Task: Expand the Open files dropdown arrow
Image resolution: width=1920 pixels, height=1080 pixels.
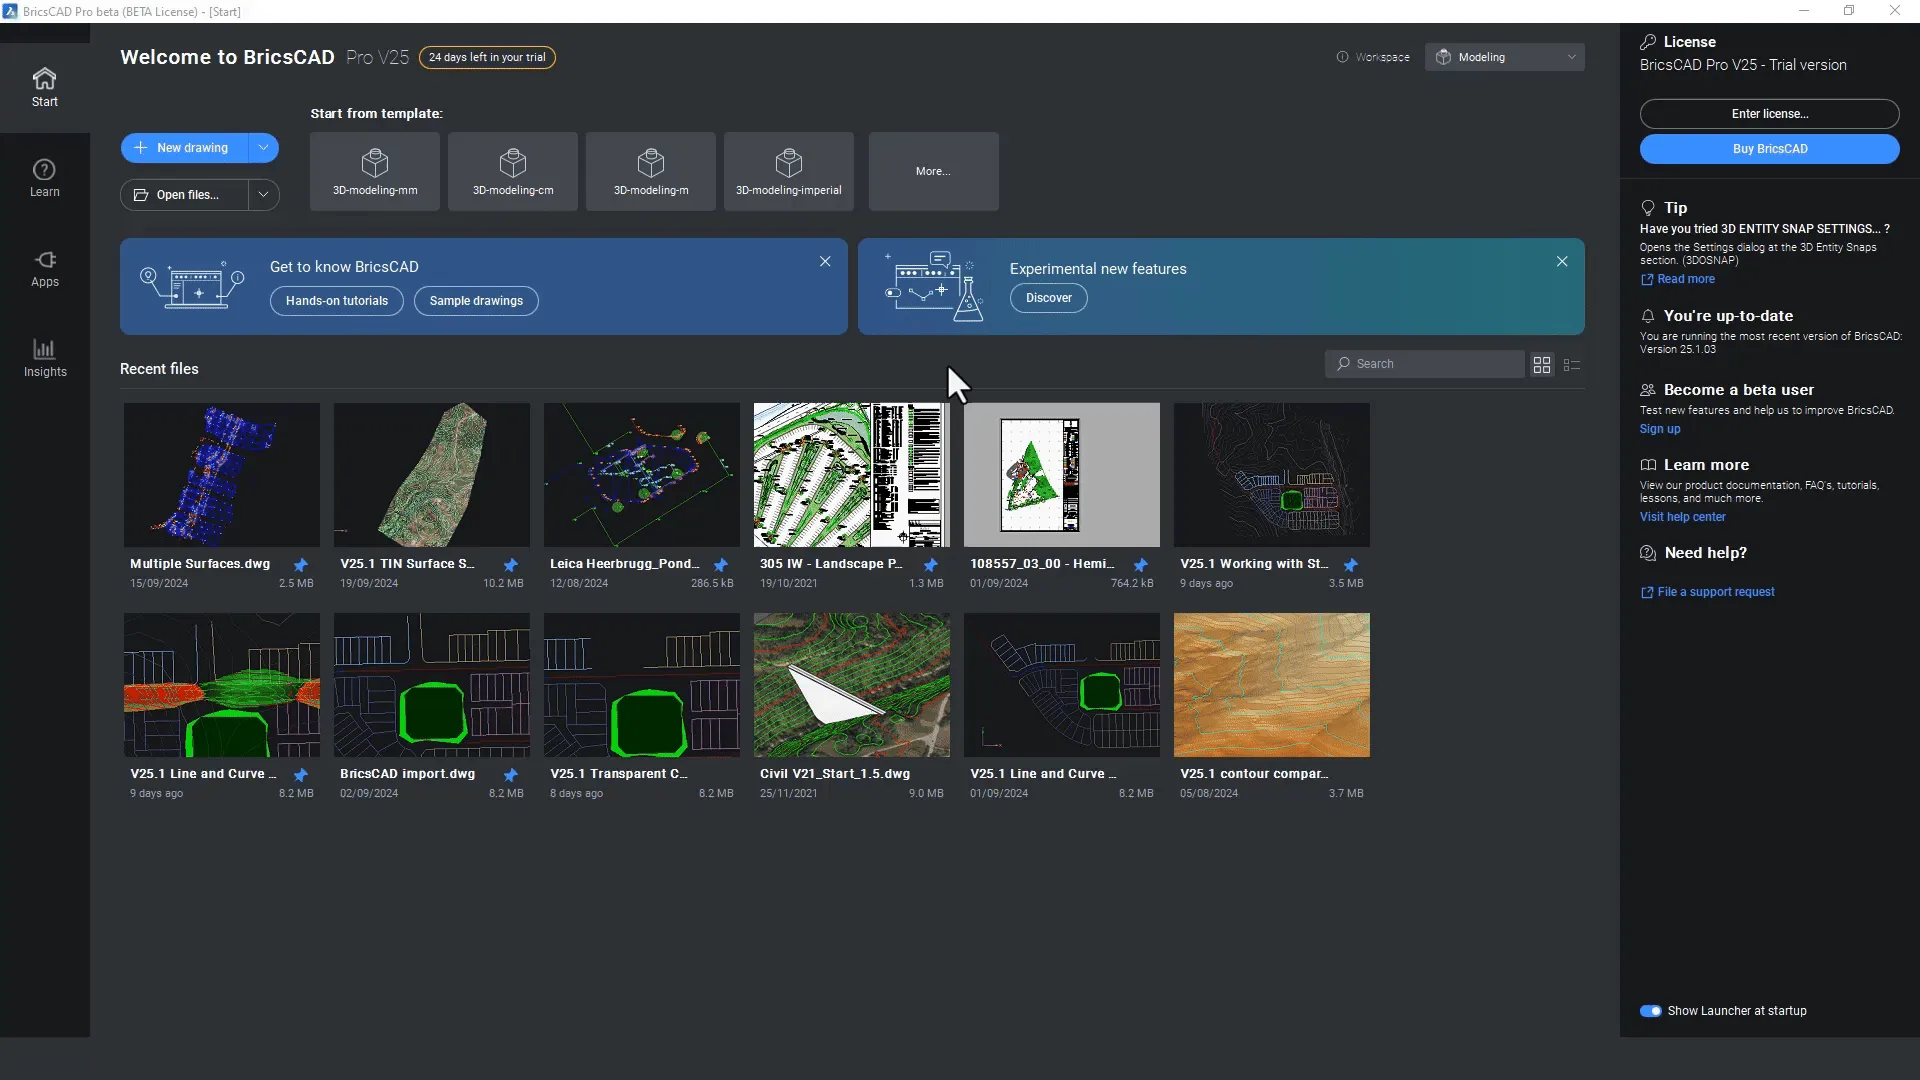Action: tap(262, 194)
